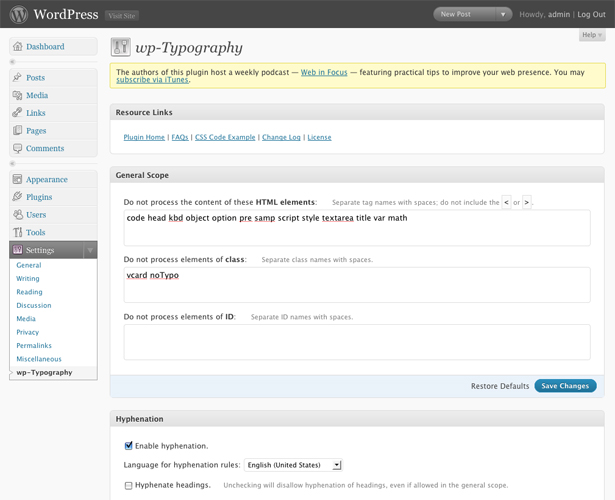Select wp-Typography settings submenu item

(x=44, y=372)
